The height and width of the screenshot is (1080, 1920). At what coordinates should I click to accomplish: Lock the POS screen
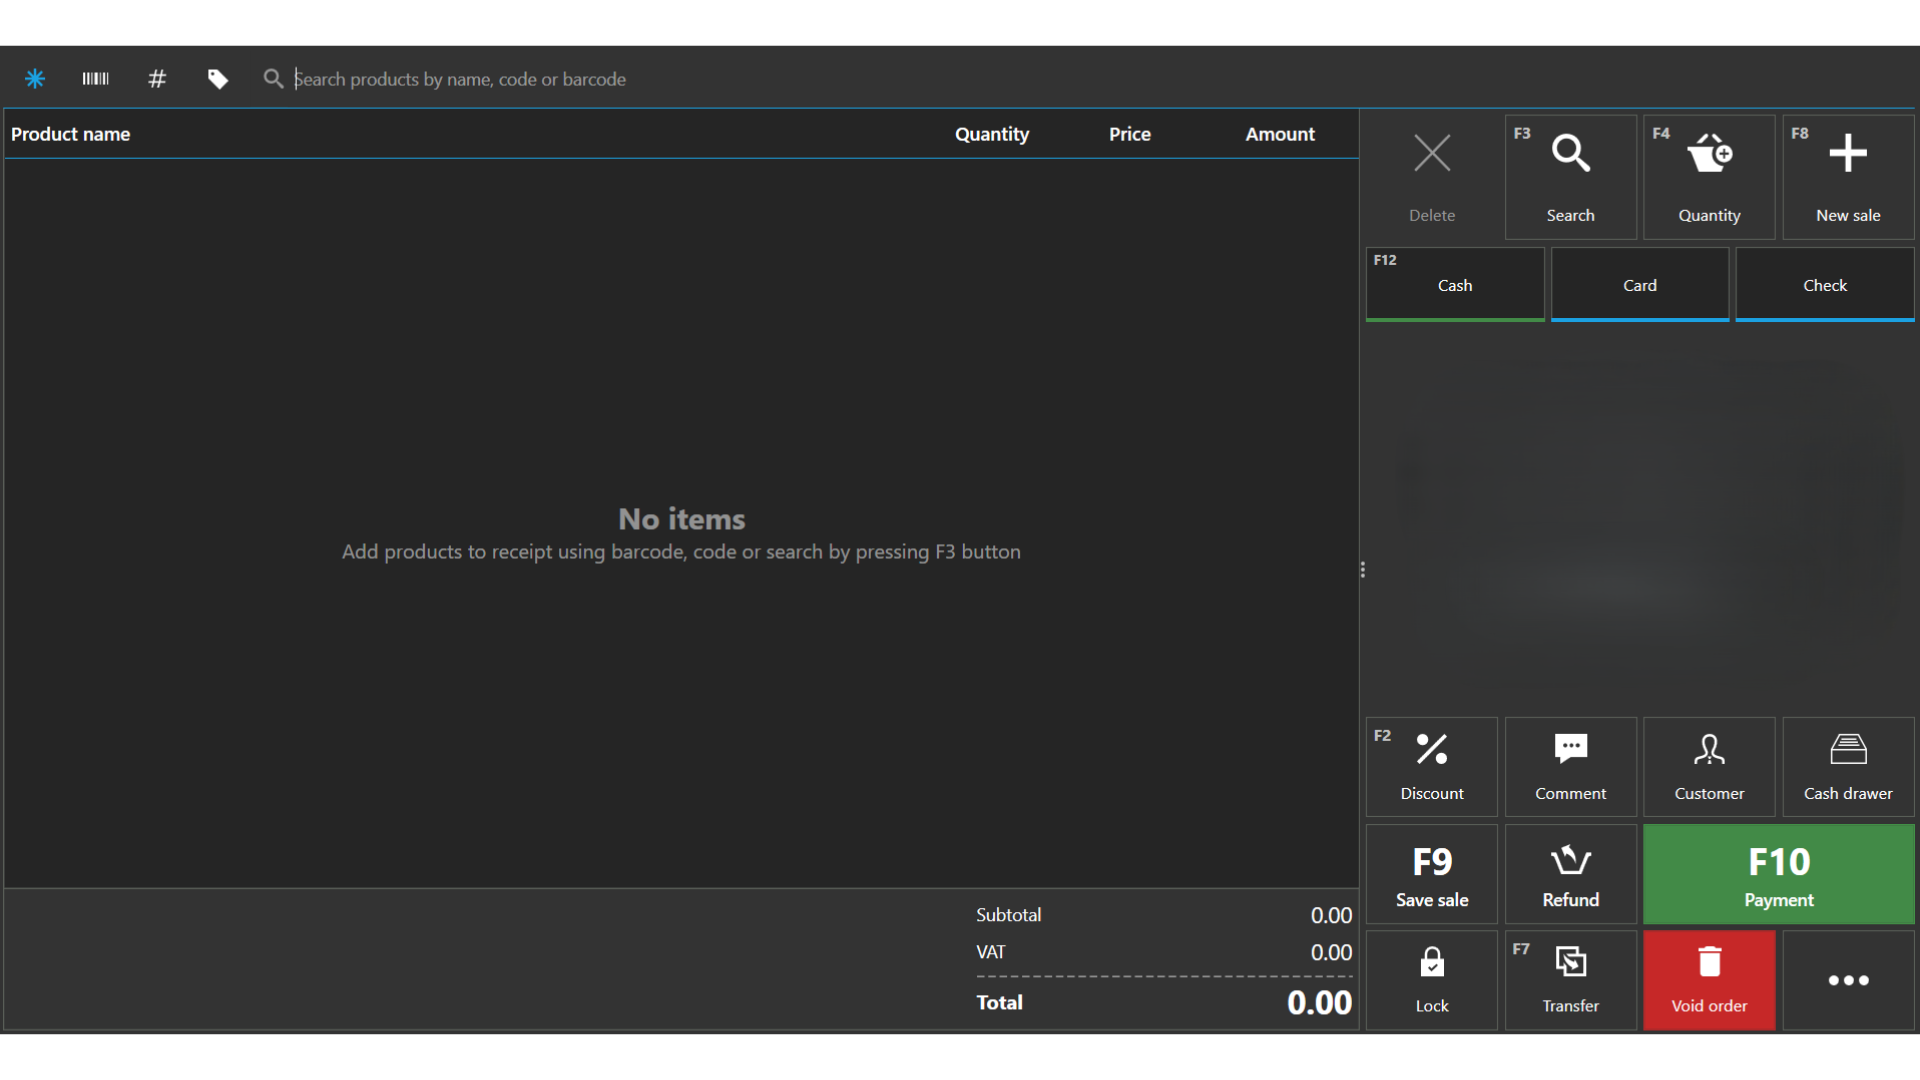click(1431, 981)
